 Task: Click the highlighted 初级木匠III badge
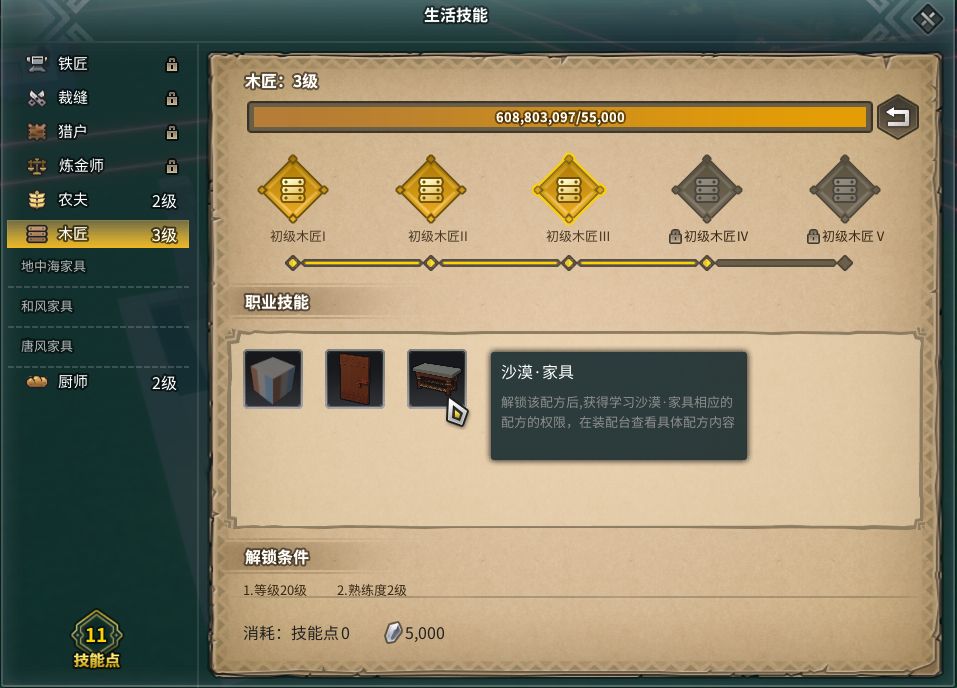point(569,189)
